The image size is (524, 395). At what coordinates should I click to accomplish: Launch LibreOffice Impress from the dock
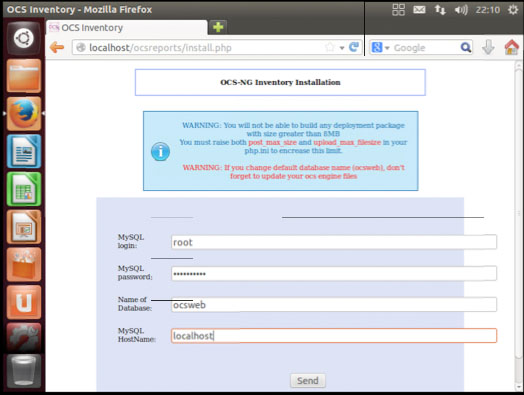[24, 227]
